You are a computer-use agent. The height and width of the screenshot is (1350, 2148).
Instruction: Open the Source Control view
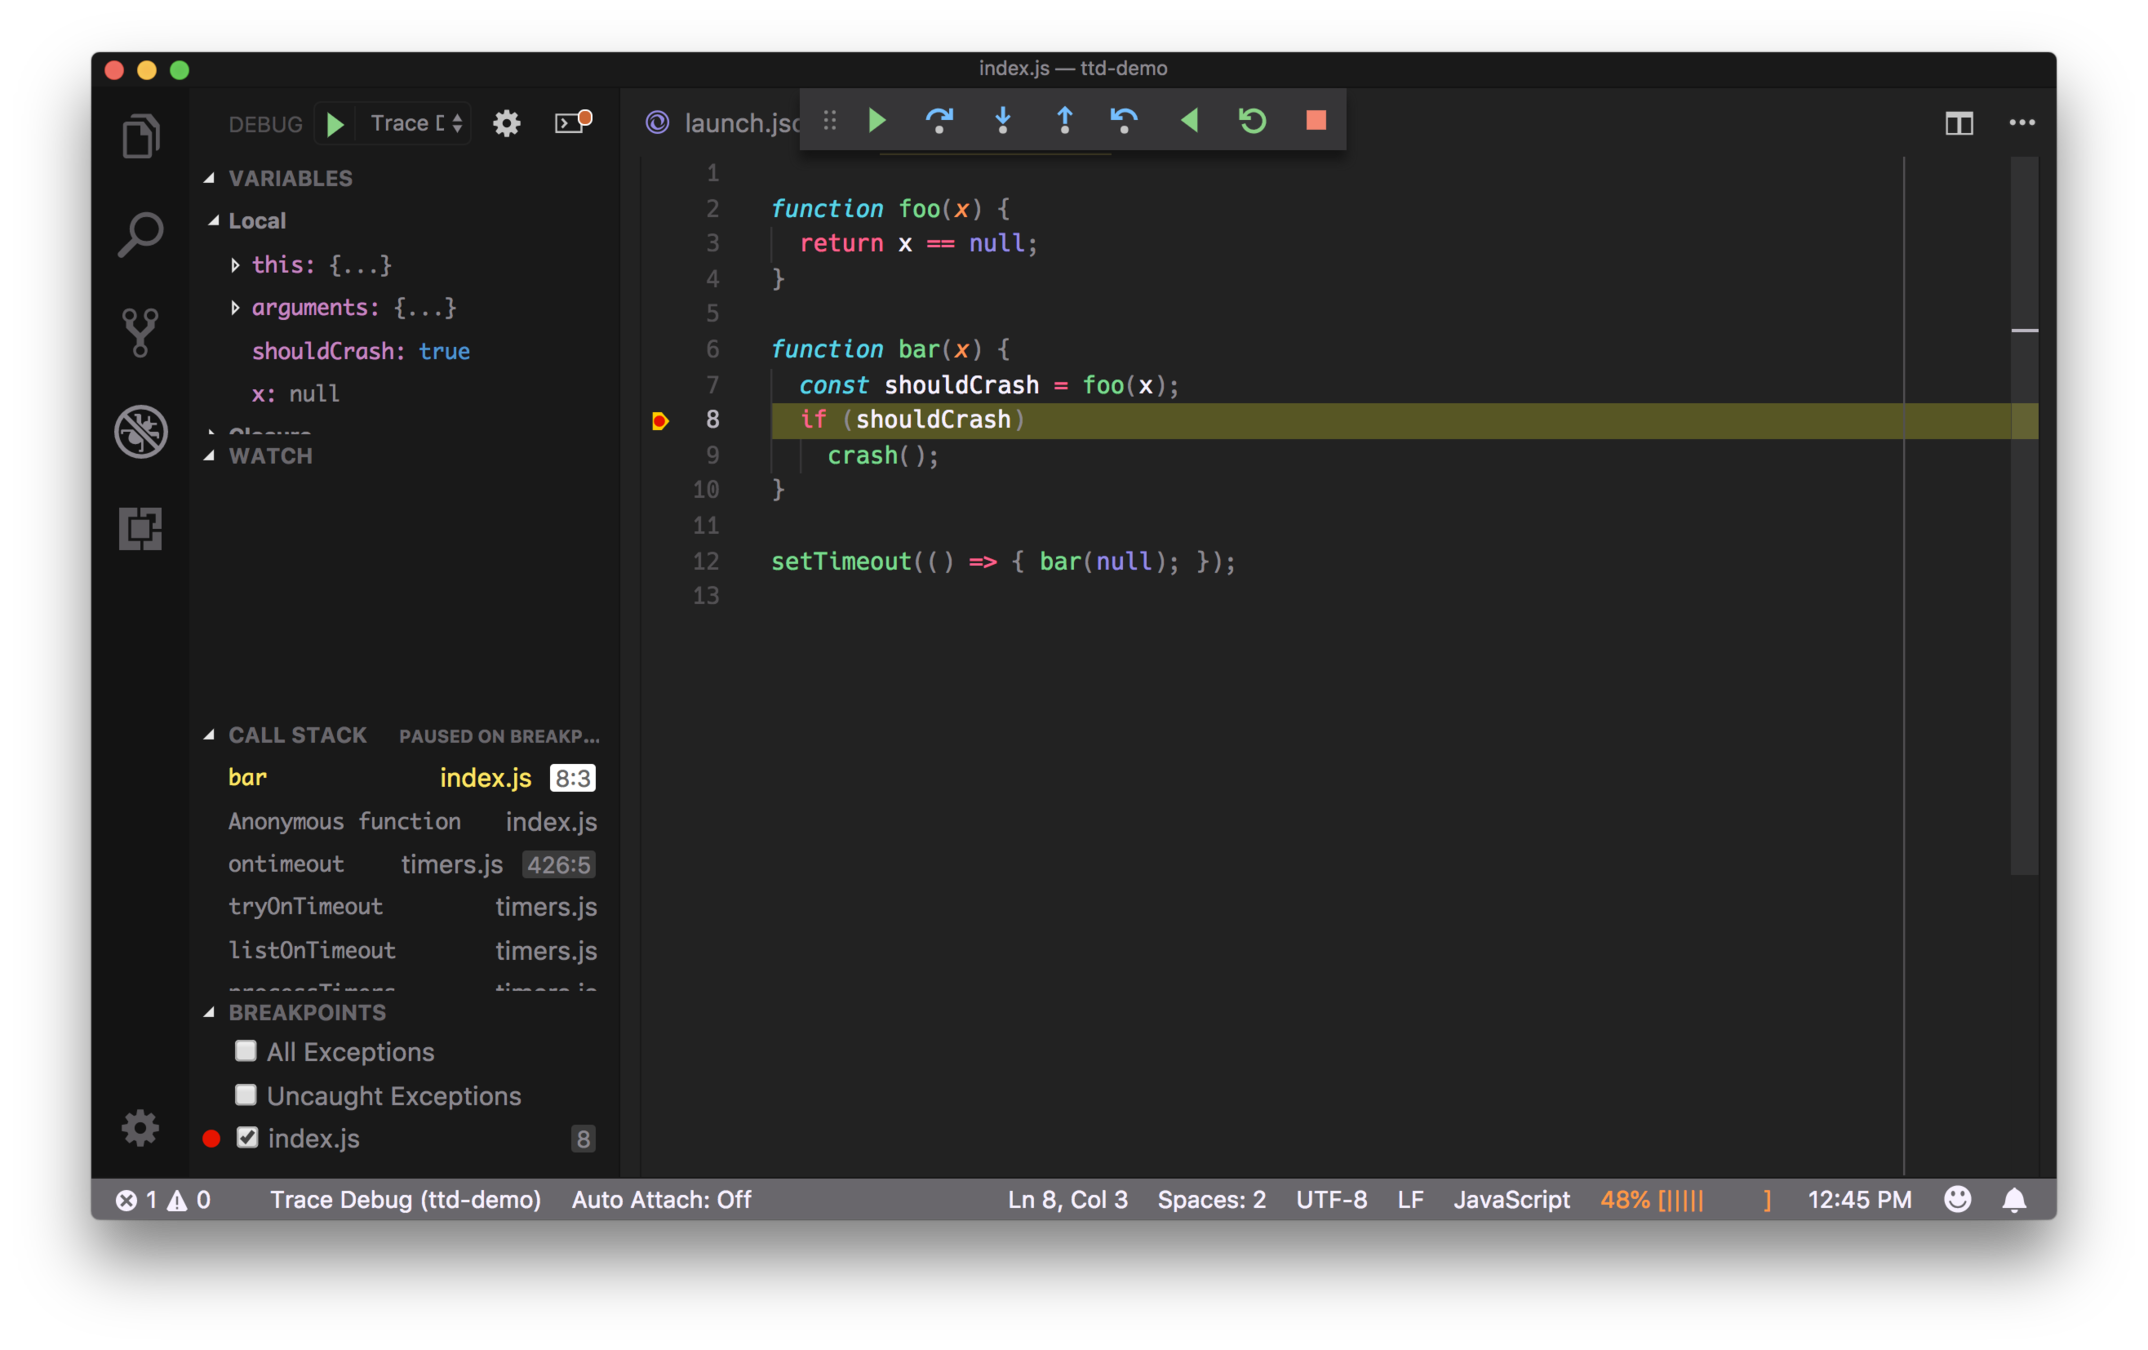pos(140,332)
